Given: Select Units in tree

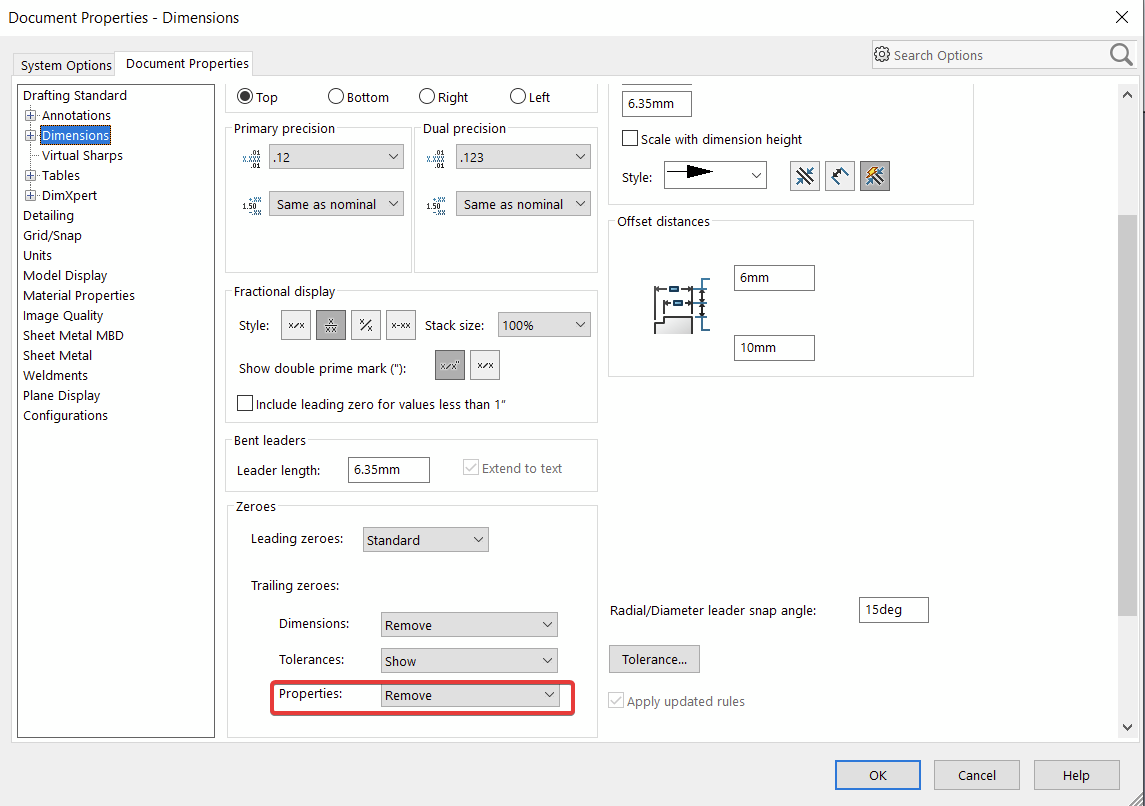Looking at the screenshot, I should (37, 256).
